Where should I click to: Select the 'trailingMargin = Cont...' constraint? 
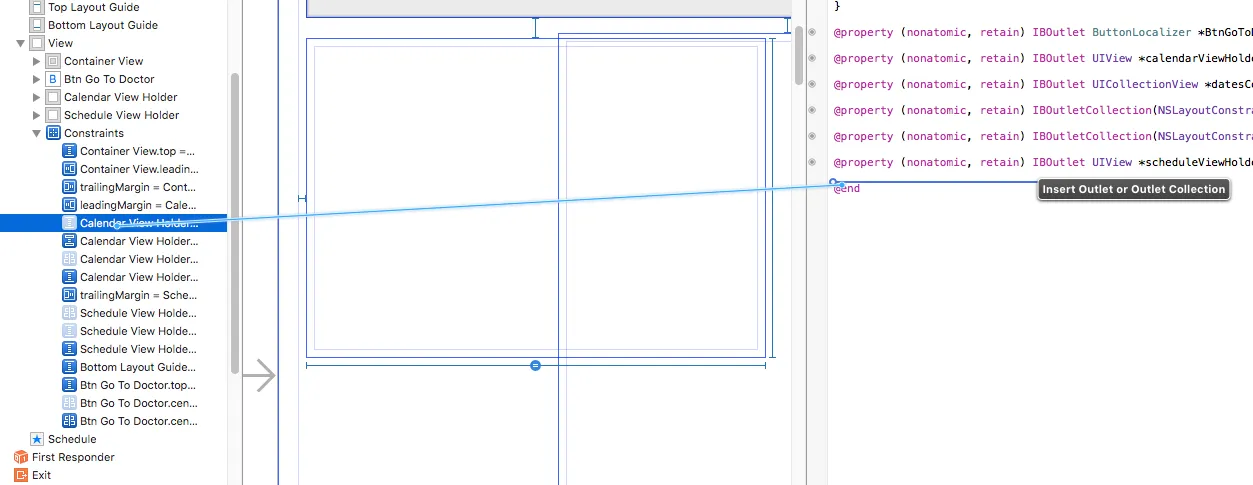pos(138,187)
